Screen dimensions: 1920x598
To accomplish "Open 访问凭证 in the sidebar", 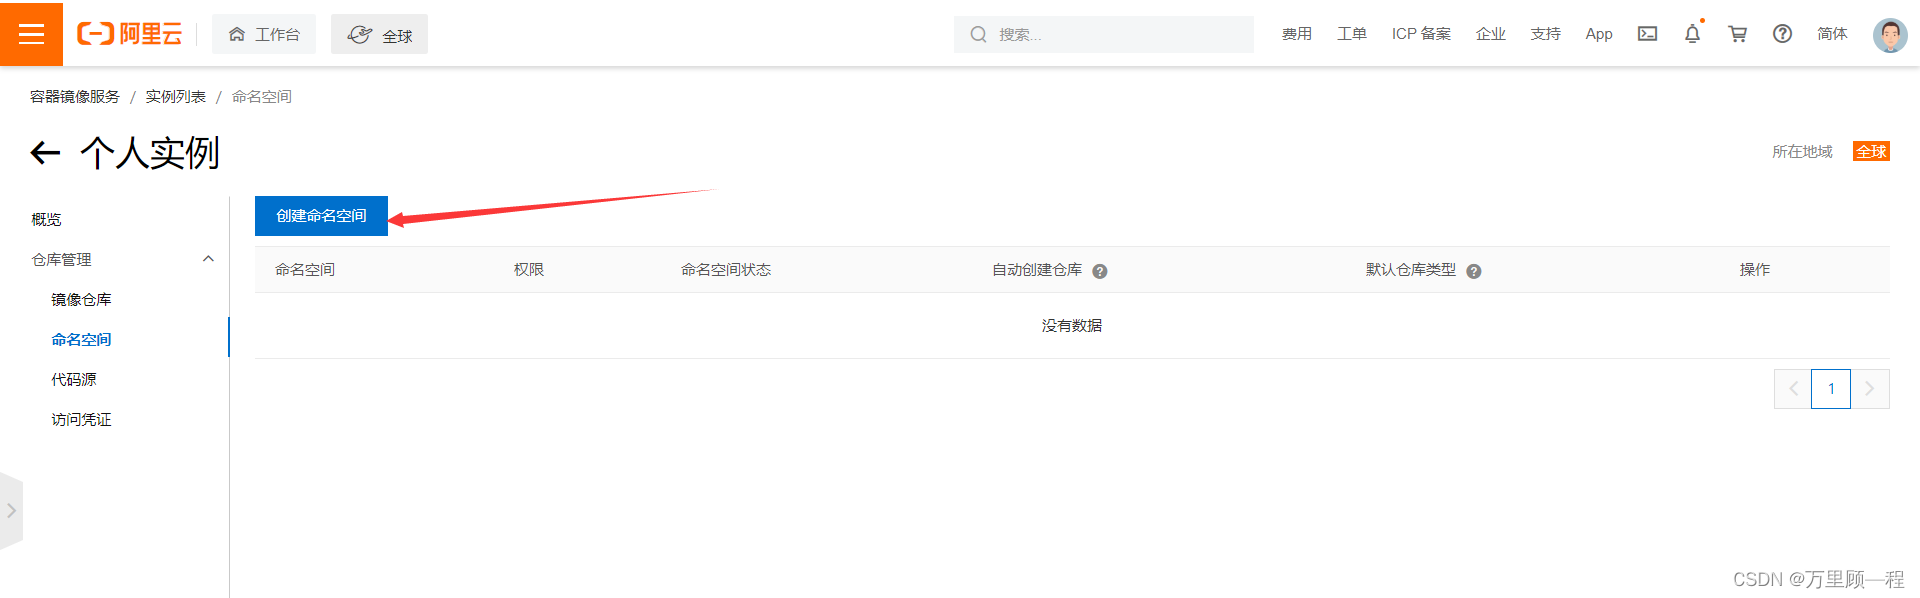I will point(81,419).
